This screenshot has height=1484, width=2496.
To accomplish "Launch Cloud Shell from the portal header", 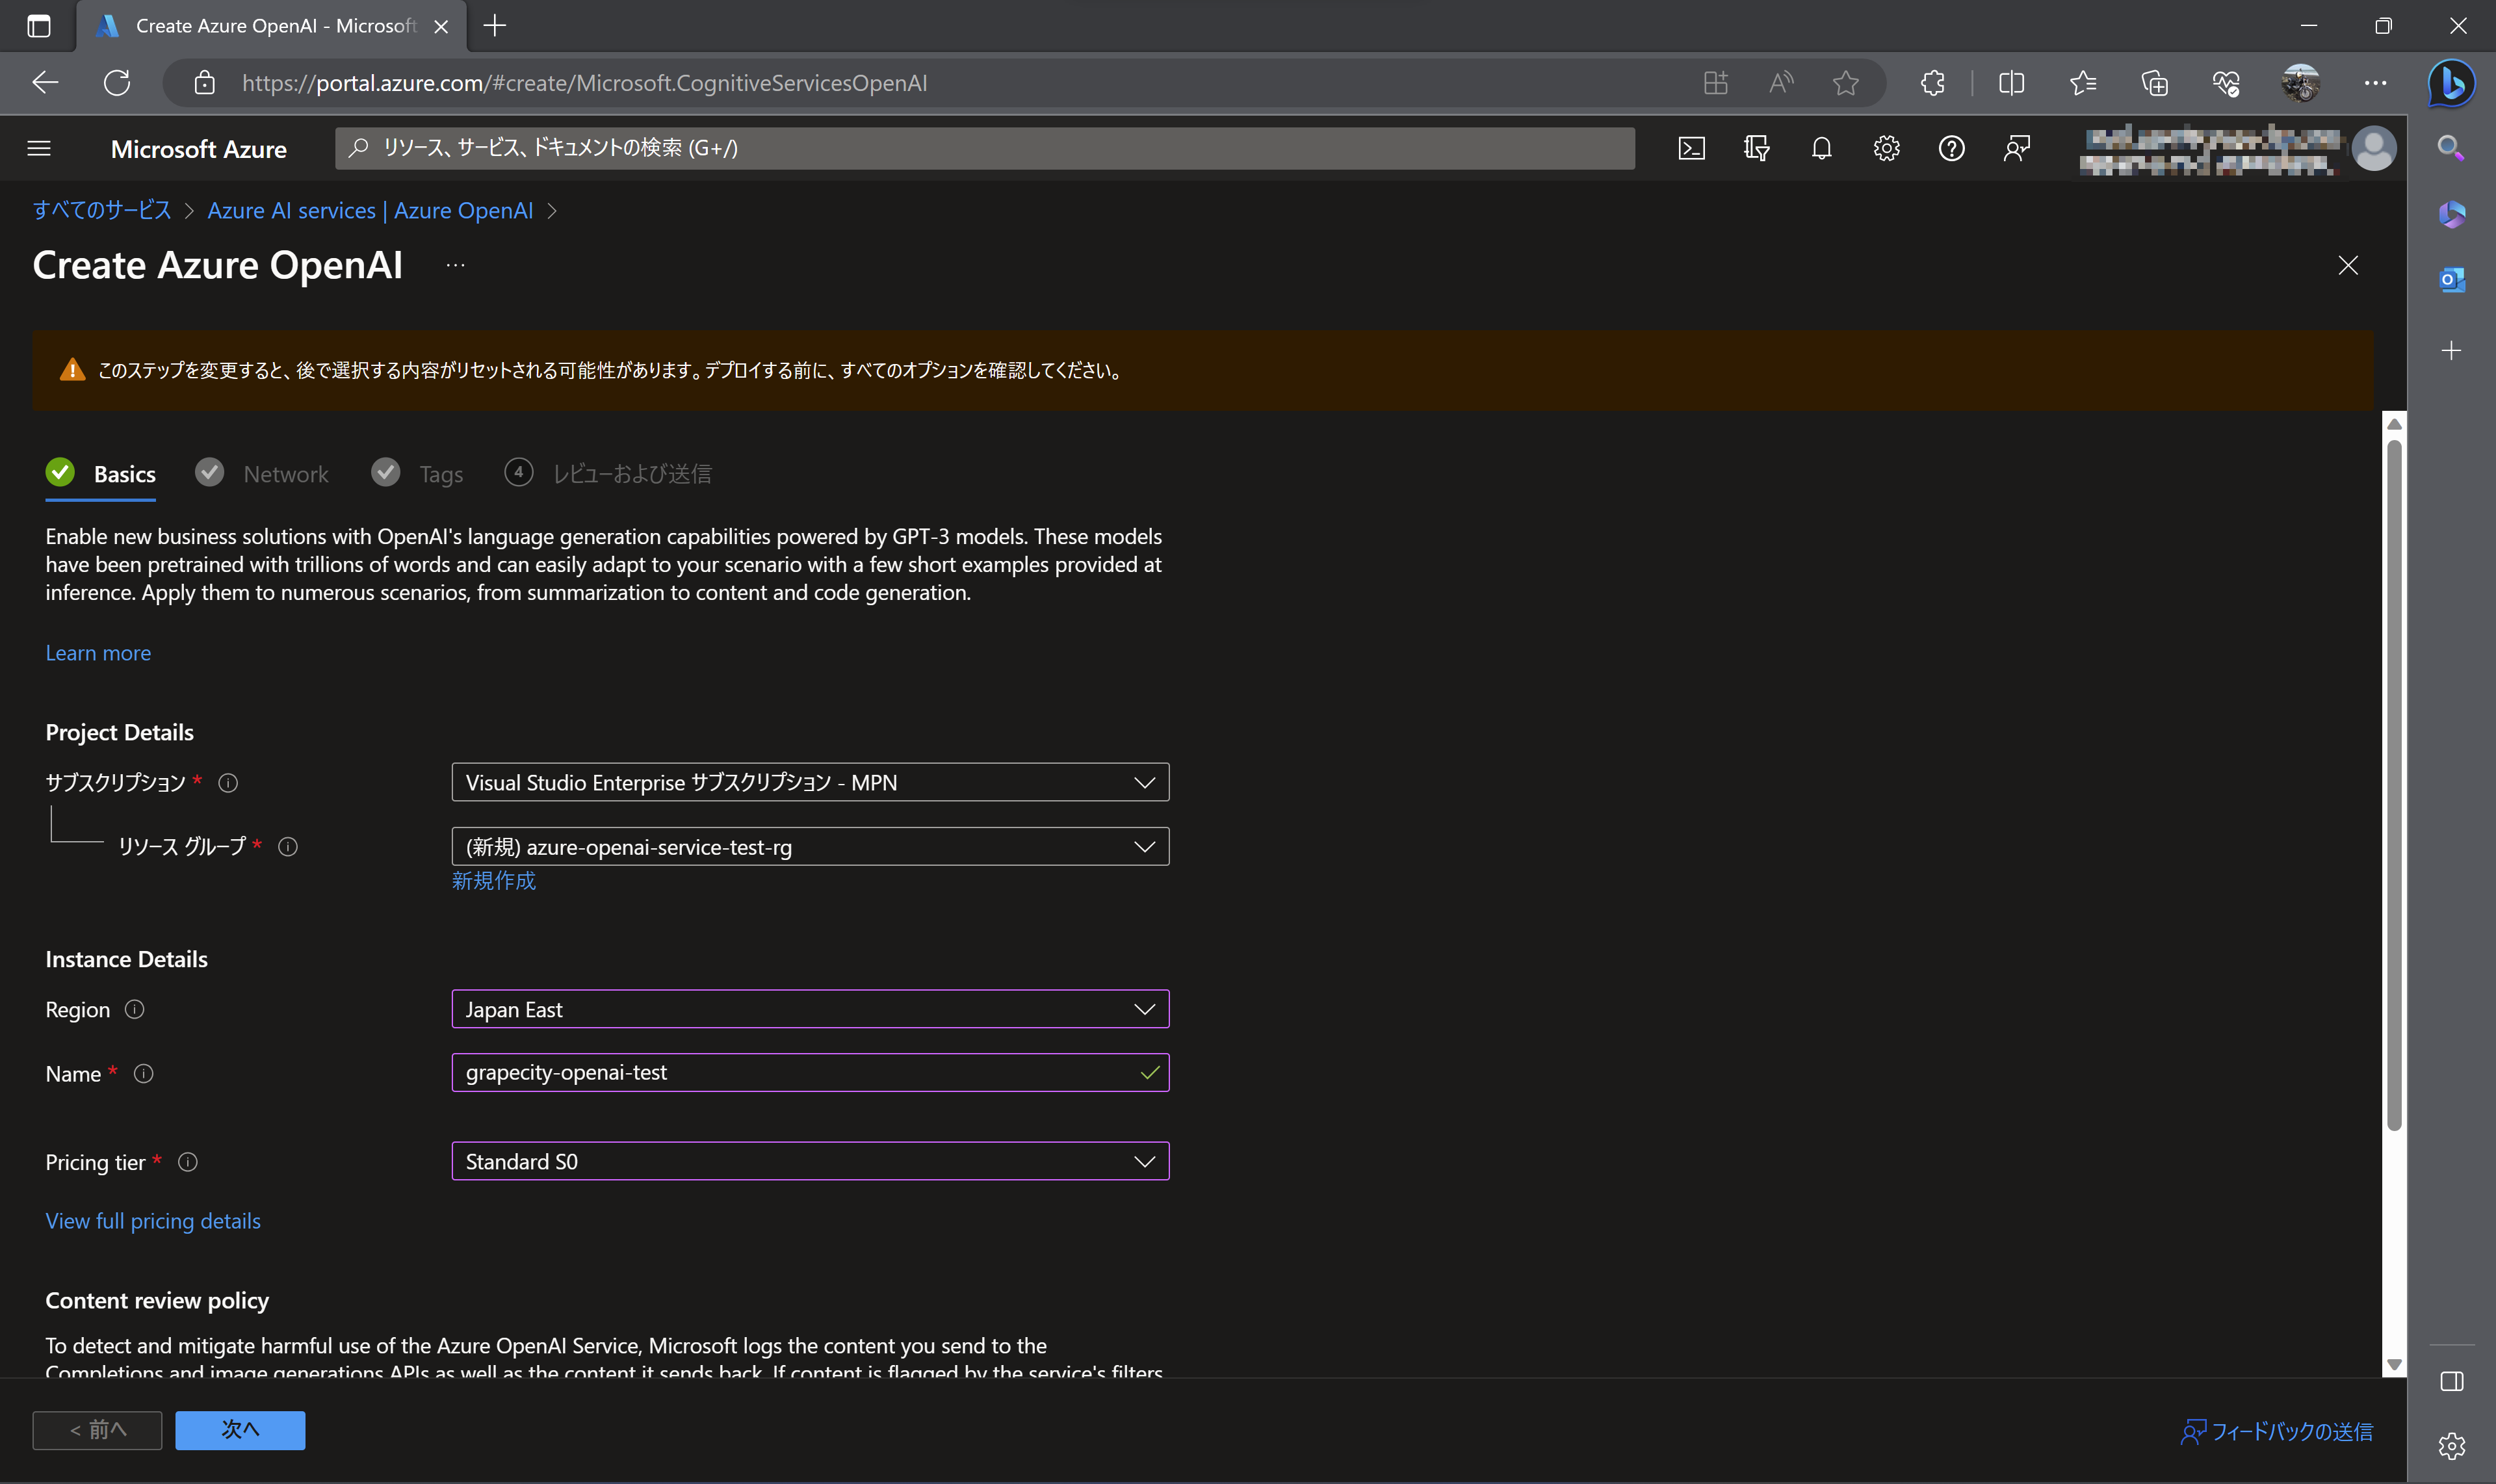I will (x=1691, y=149).
